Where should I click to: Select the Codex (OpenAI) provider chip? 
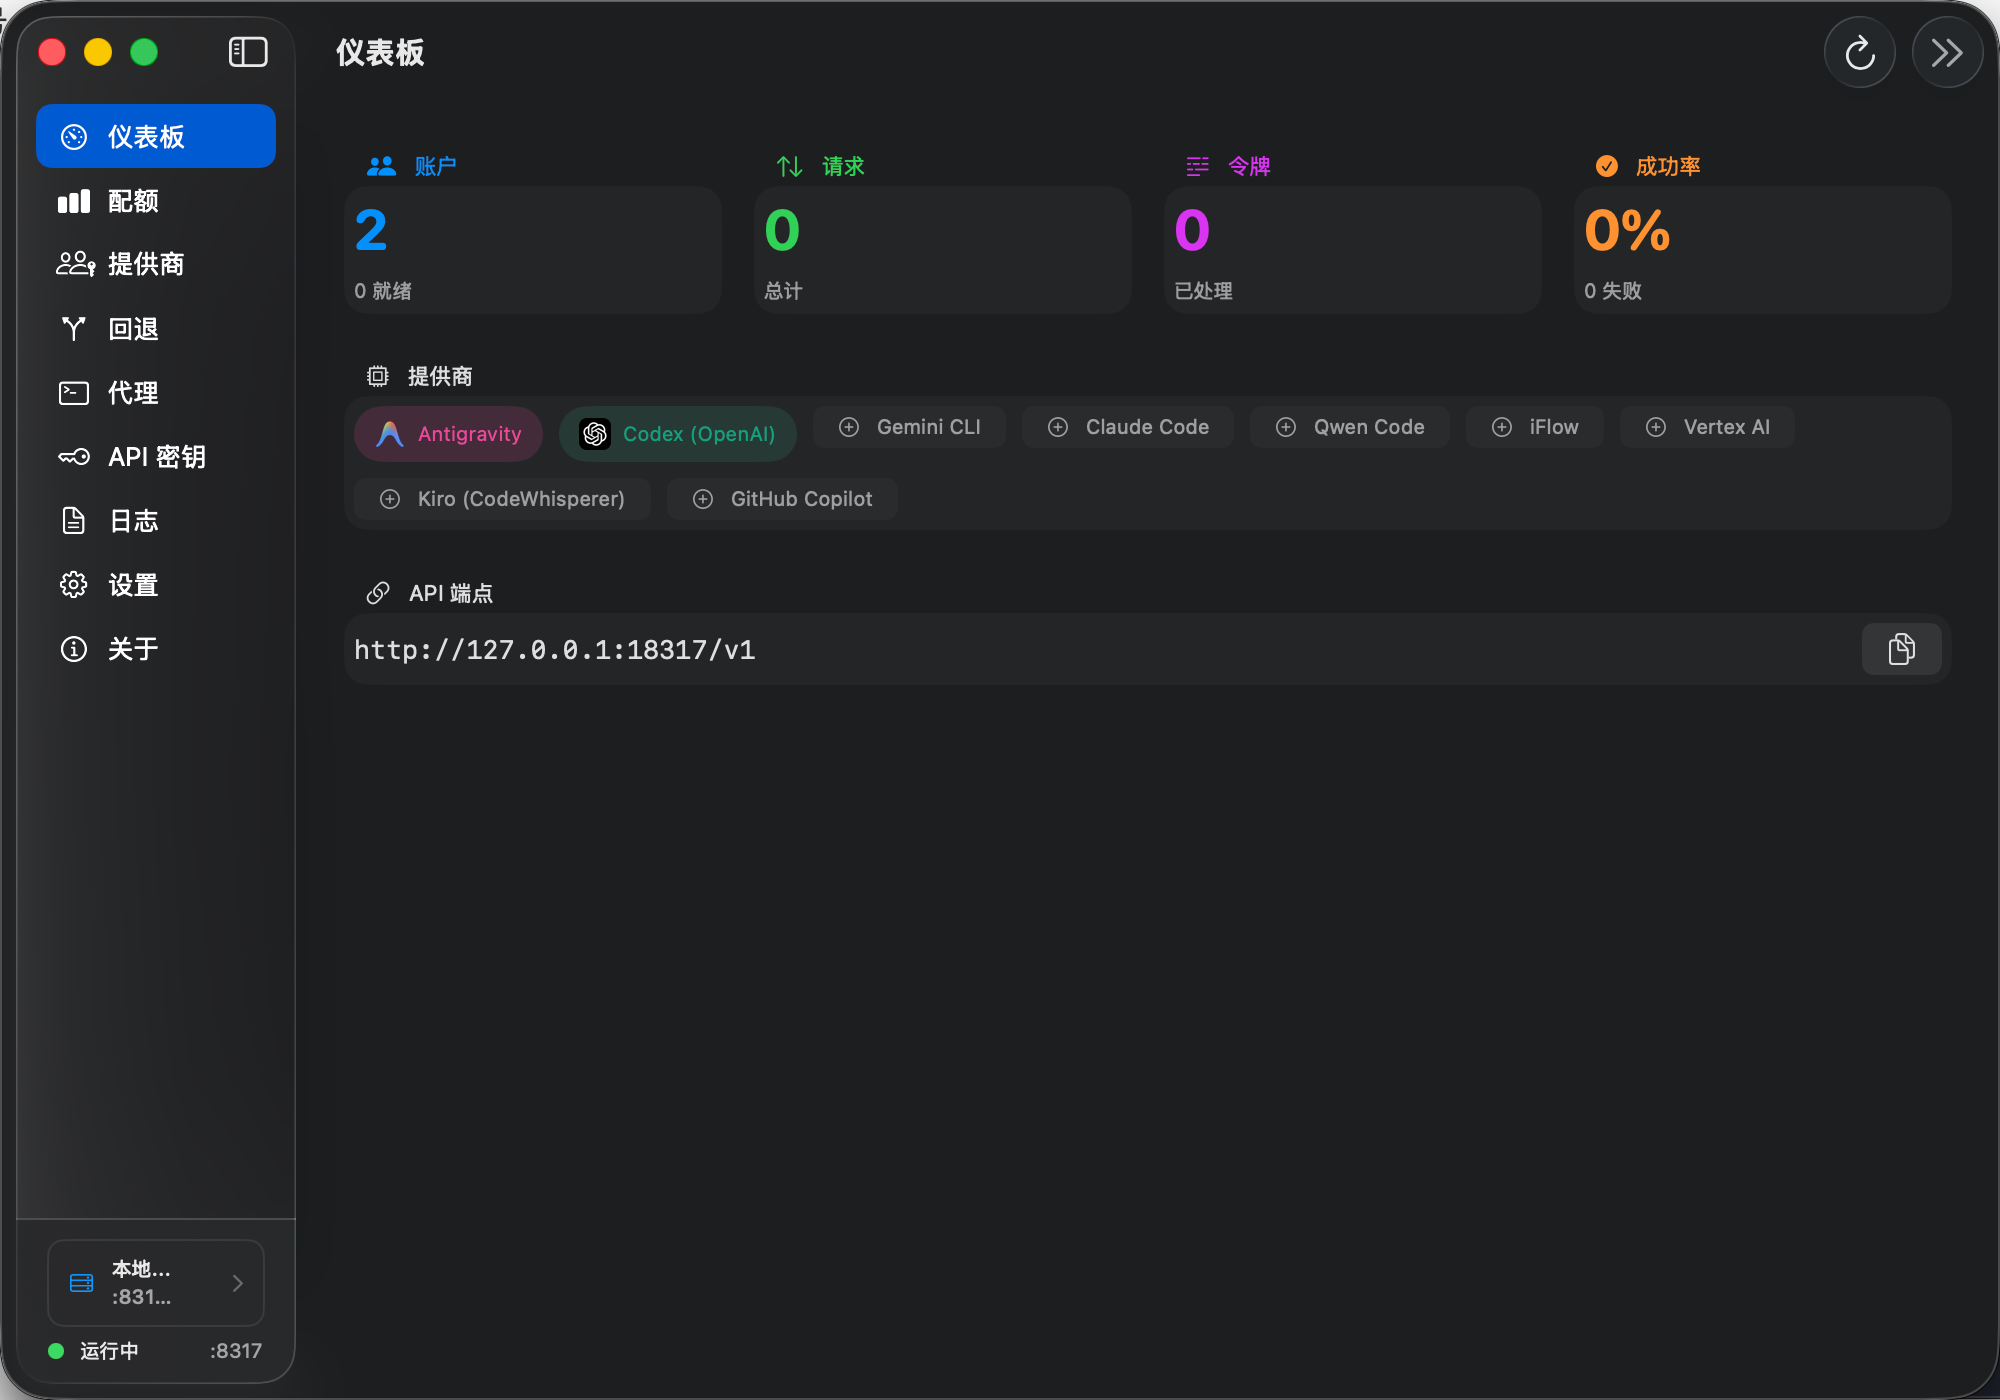coord(678,434)
